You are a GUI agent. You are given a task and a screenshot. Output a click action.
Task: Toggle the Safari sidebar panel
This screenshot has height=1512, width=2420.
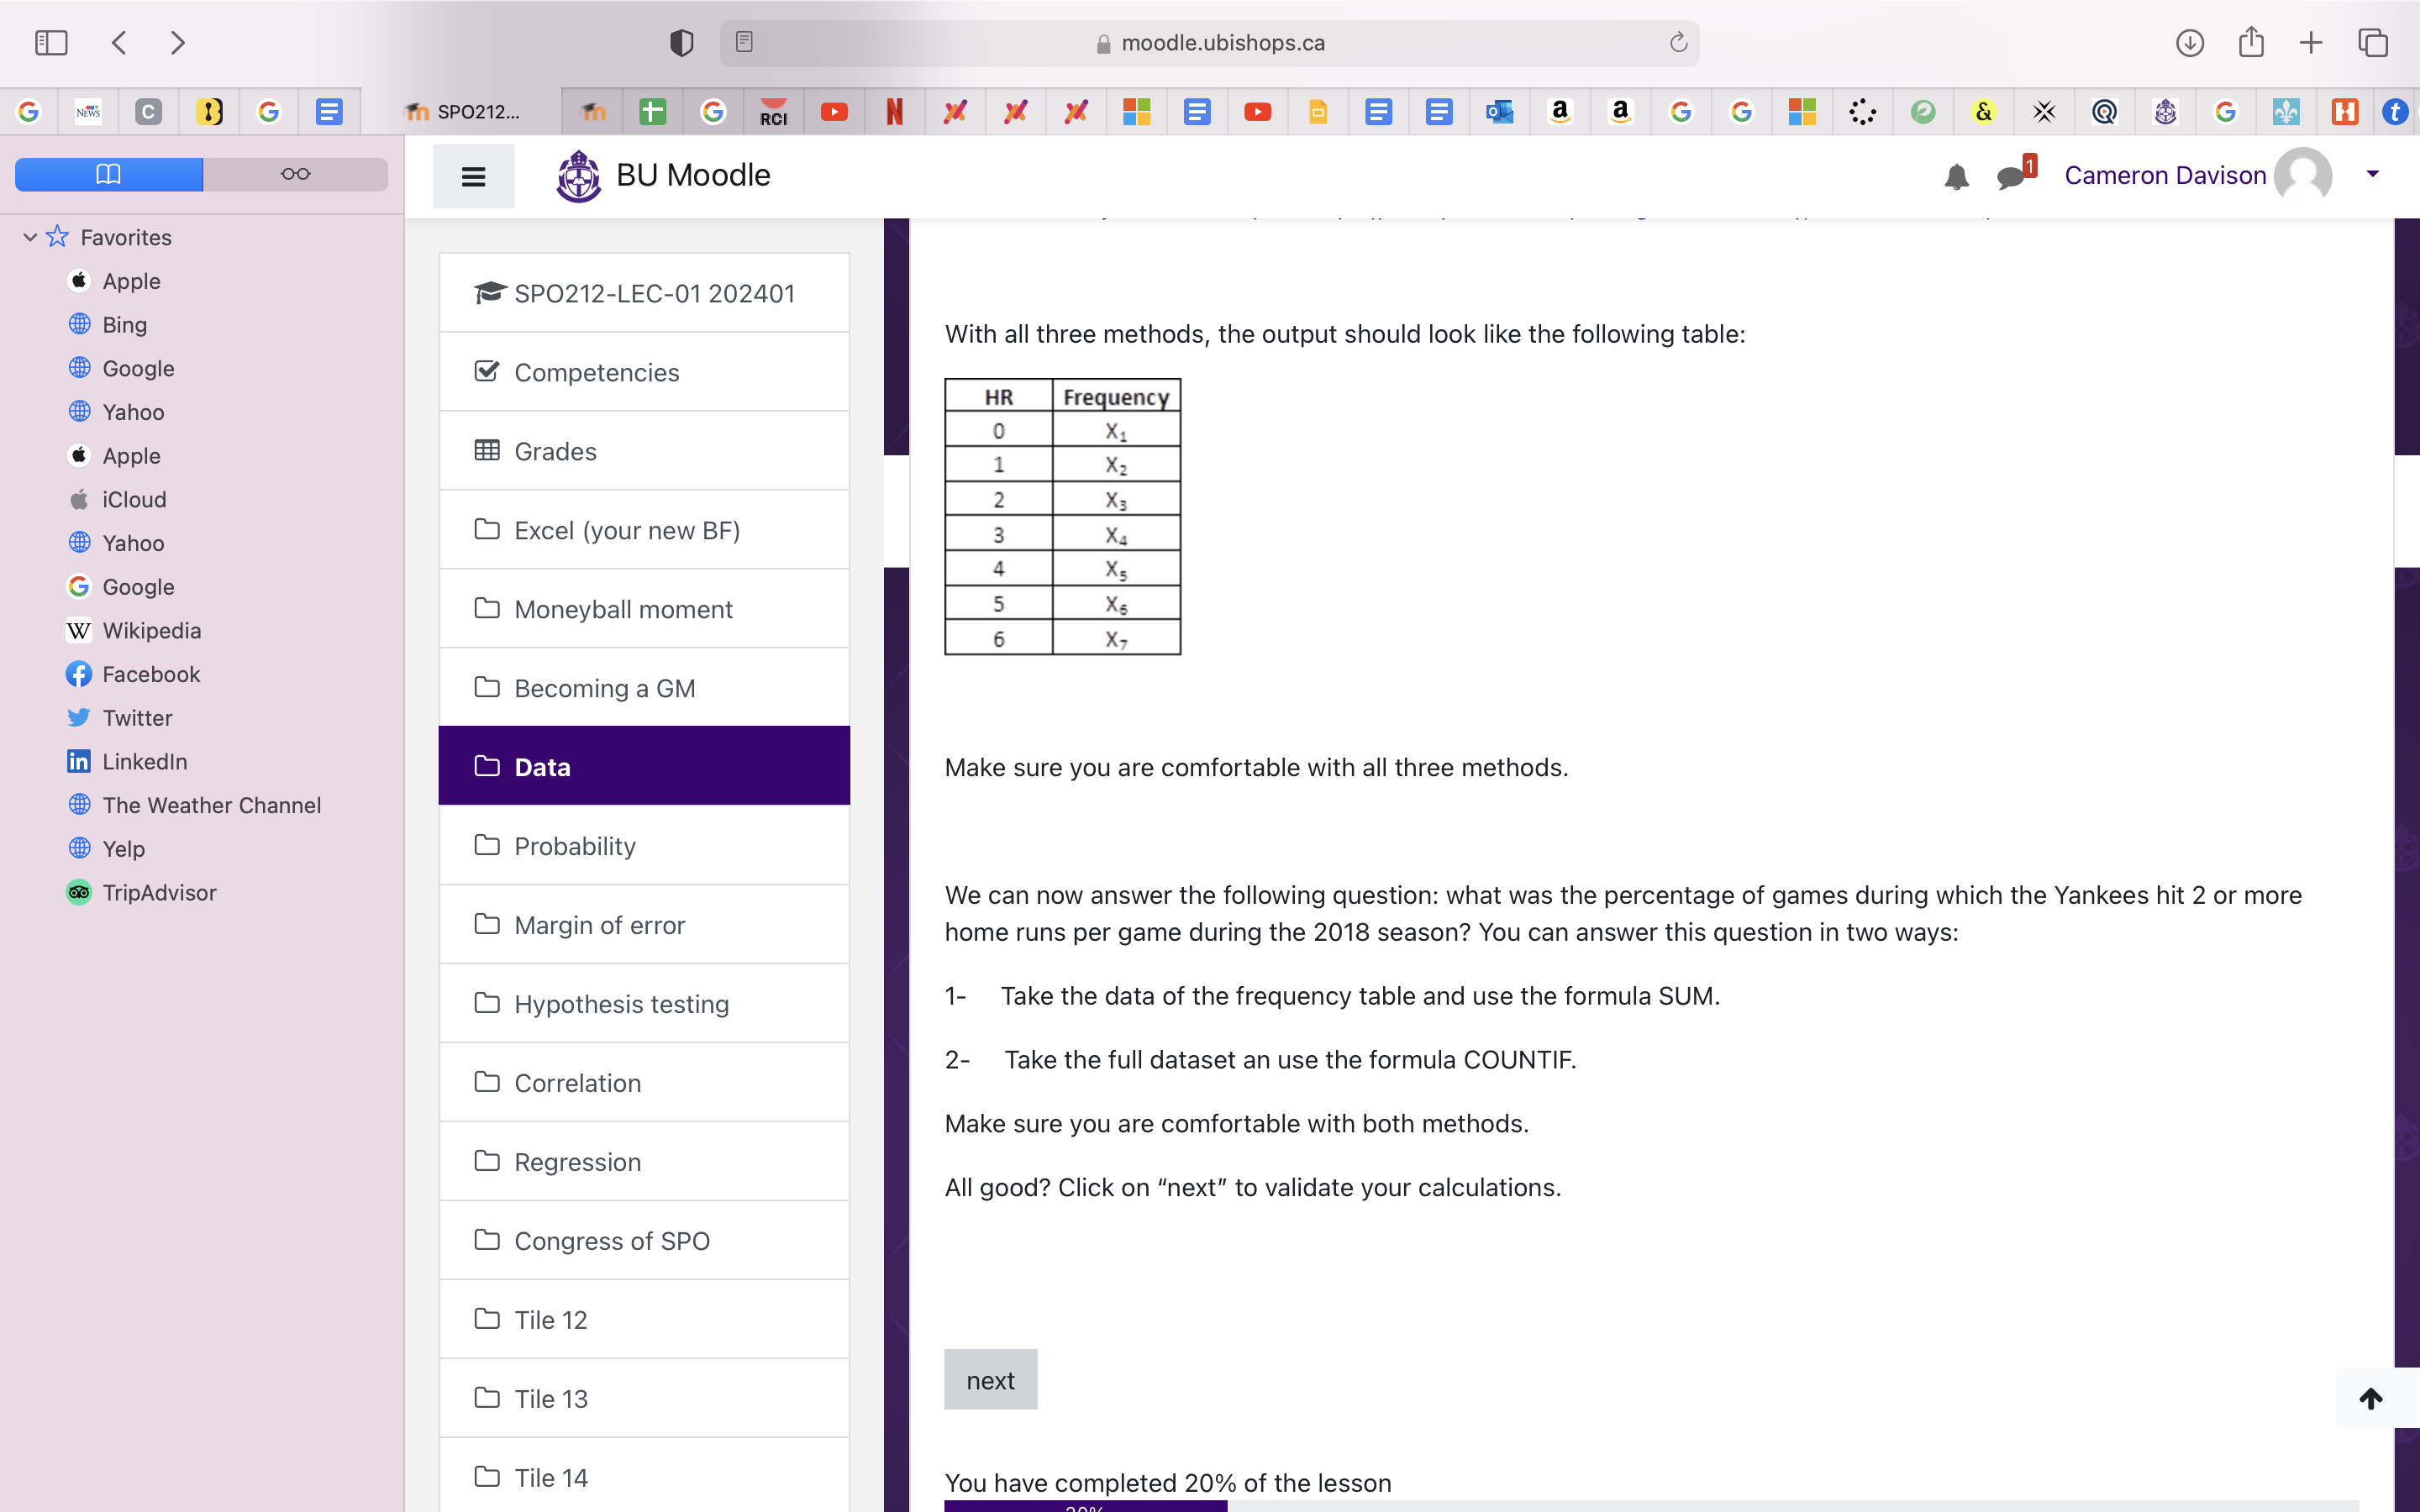[x=51, y=43]
